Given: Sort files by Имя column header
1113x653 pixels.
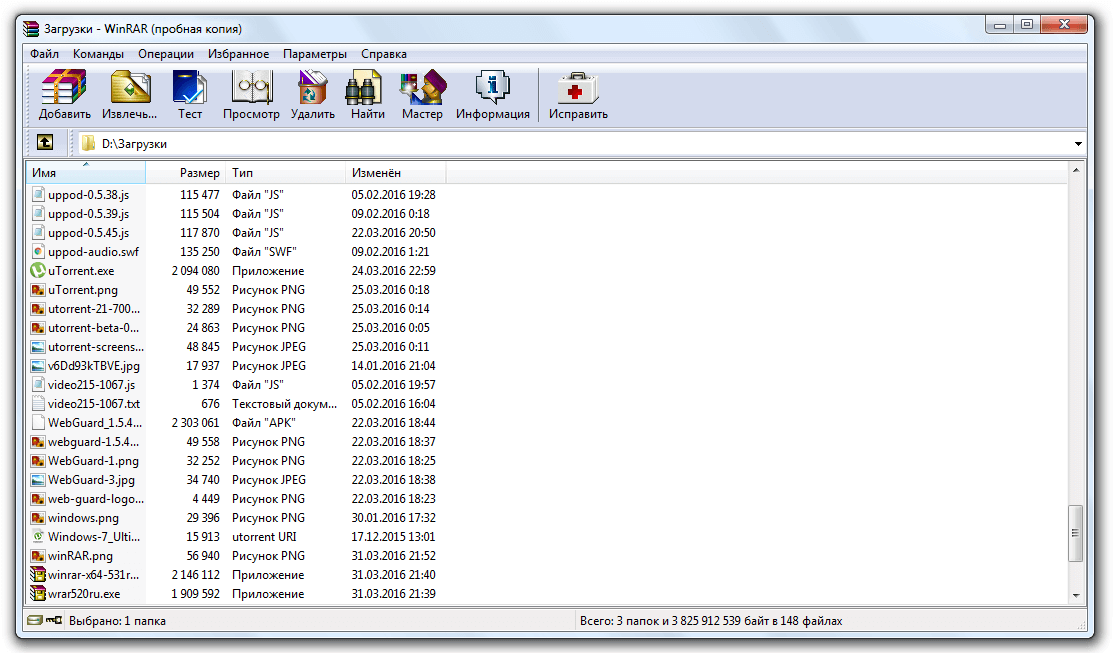Looking at the screenshot, I should 86,172.
